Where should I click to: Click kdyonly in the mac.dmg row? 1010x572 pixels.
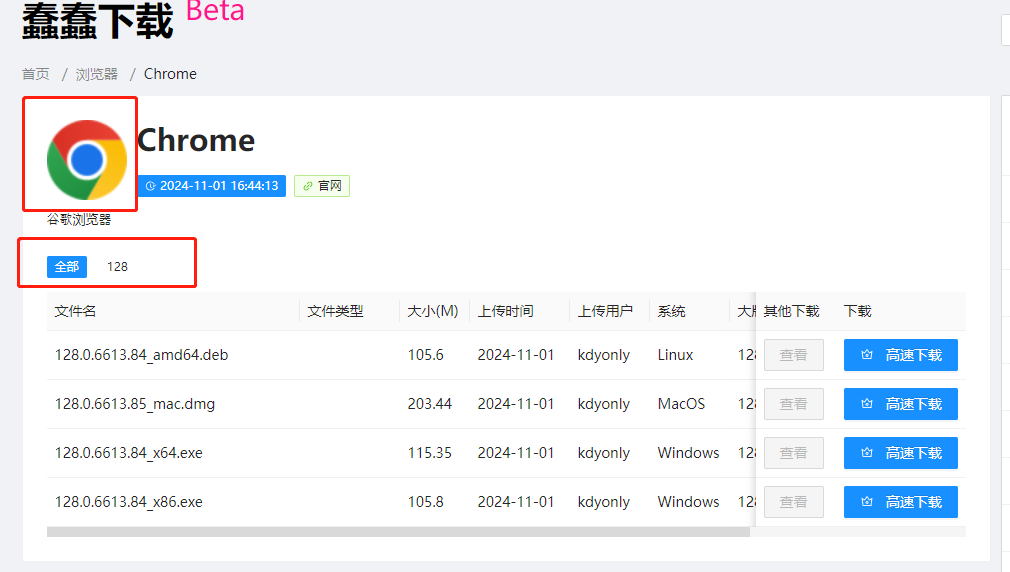pyautogui.click(x=604, y=404)
